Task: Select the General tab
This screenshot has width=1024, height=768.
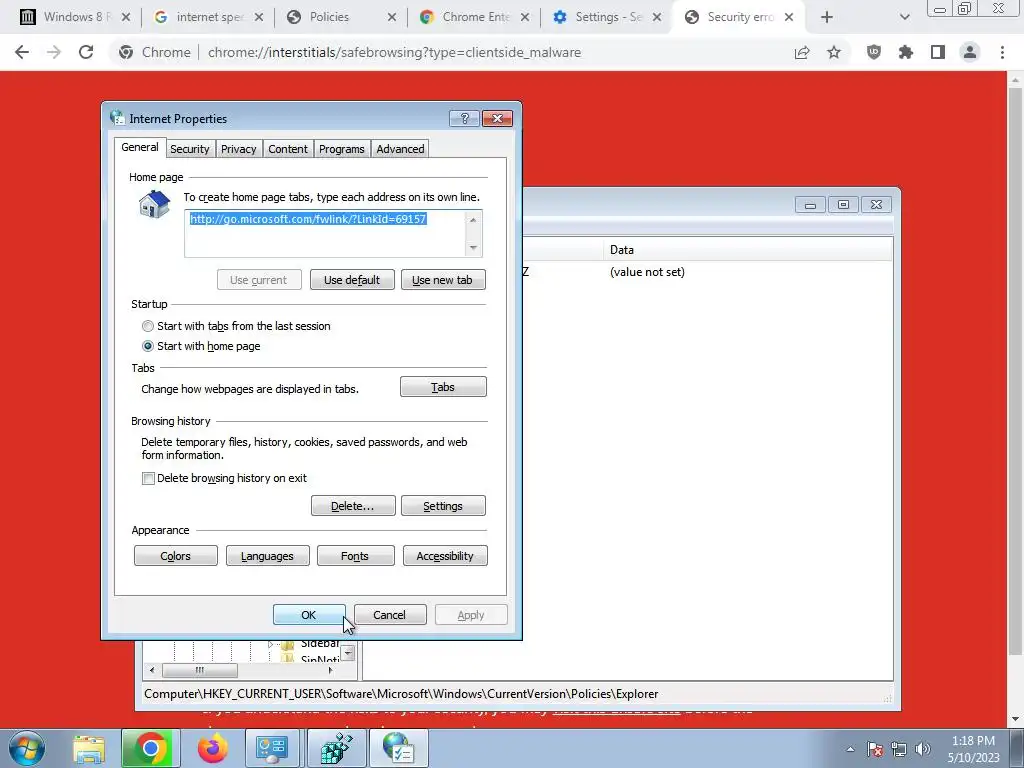Action: pyautogui.click(x=140, y=147)
